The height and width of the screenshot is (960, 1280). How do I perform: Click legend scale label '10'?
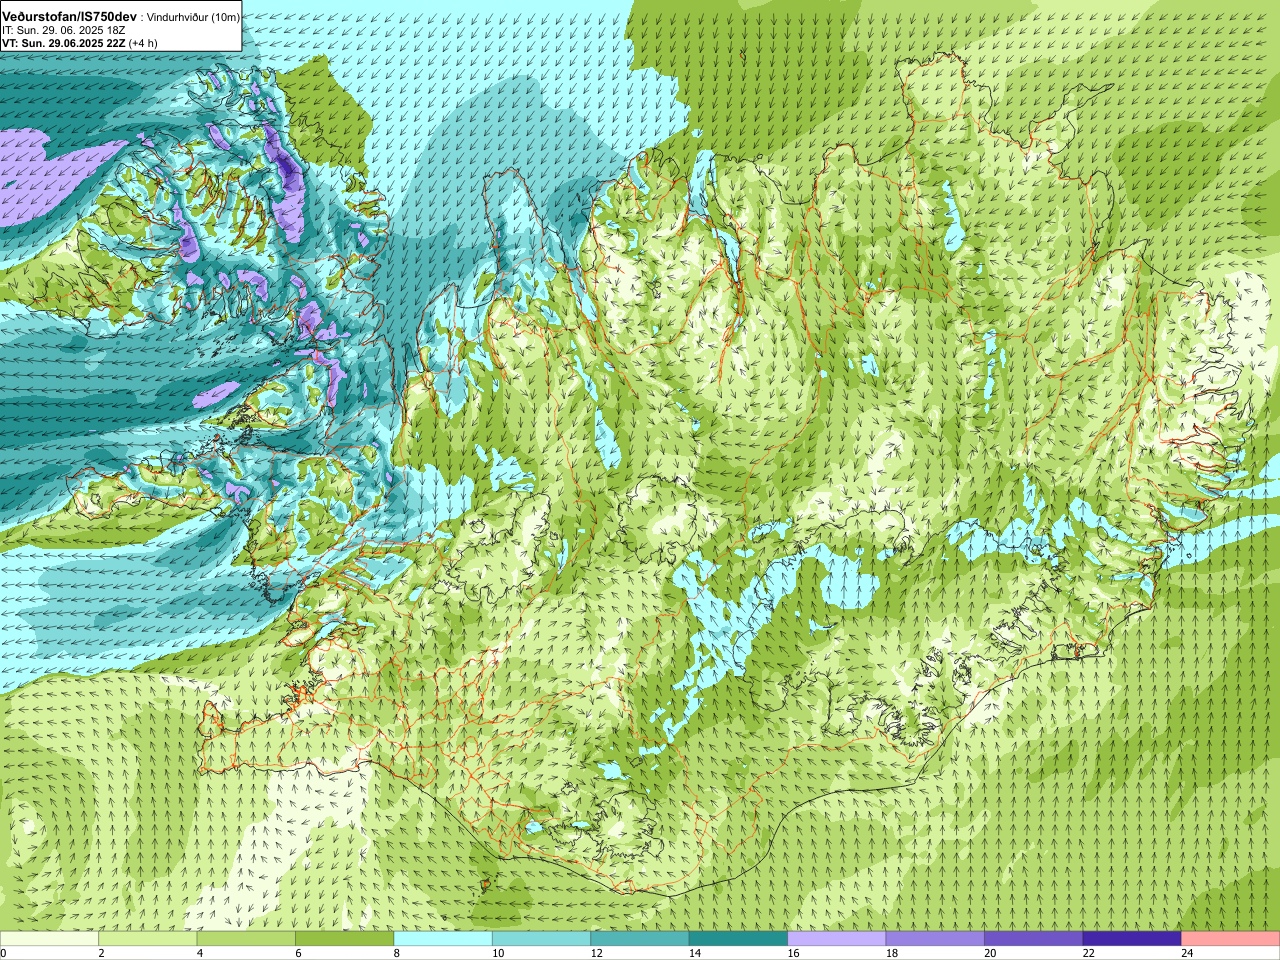point(496,953)
